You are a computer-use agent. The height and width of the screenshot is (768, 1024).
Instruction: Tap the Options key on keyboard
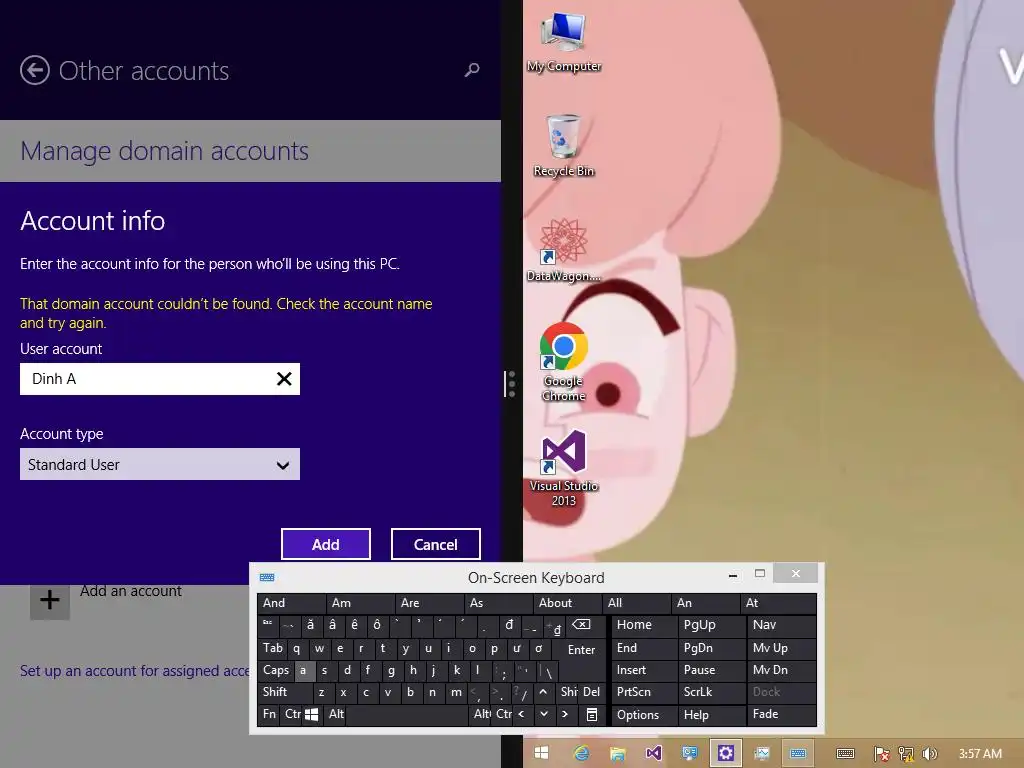(x=645, y=714)
